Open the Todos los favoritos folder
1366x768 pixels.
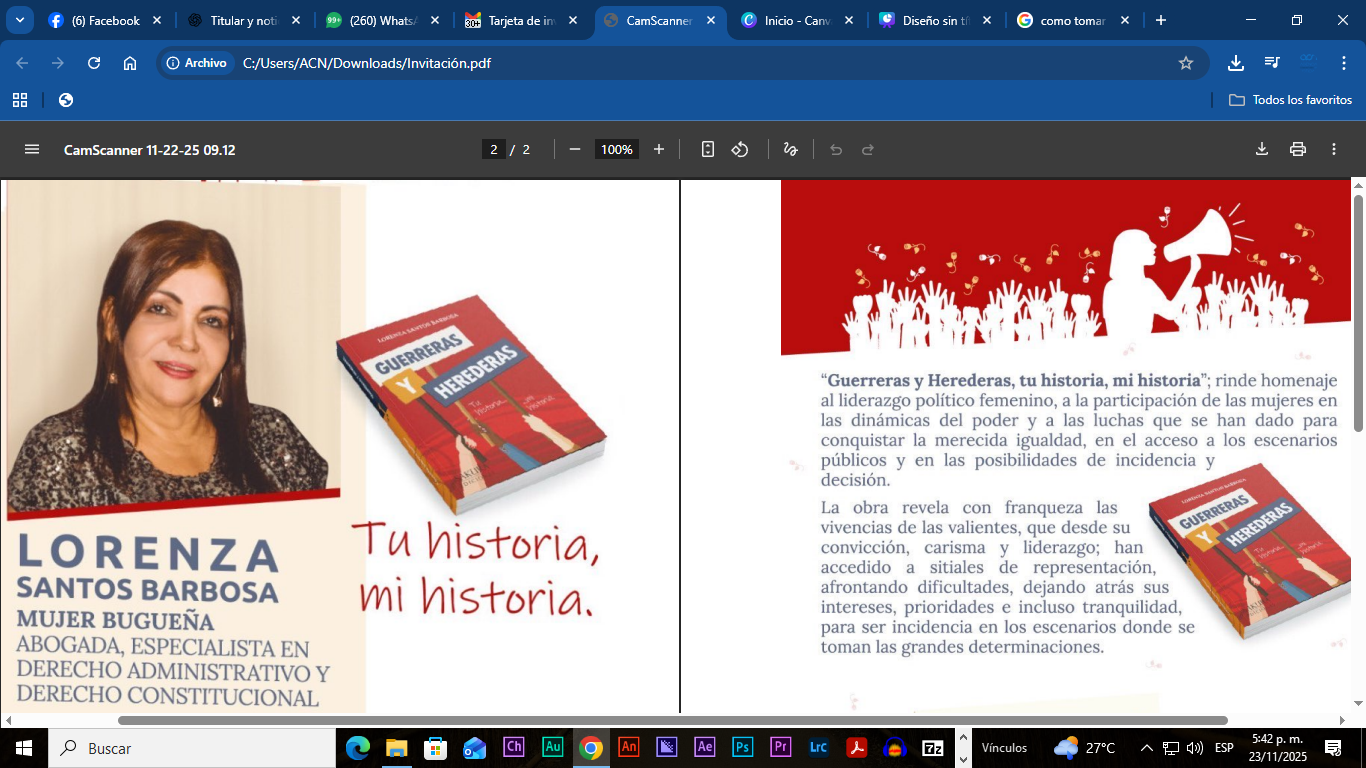coord(1290,100)
